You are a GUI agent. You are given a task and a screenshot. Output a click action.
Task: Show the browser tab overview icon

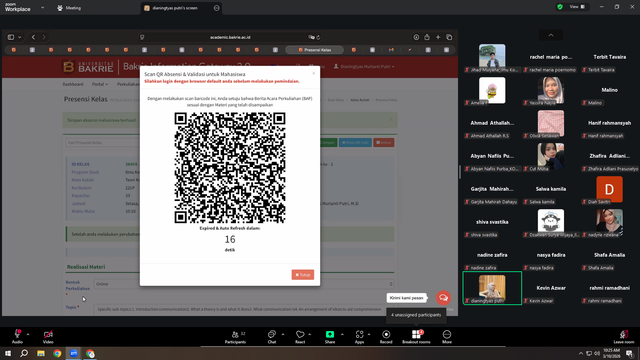(x=449, y=37)
